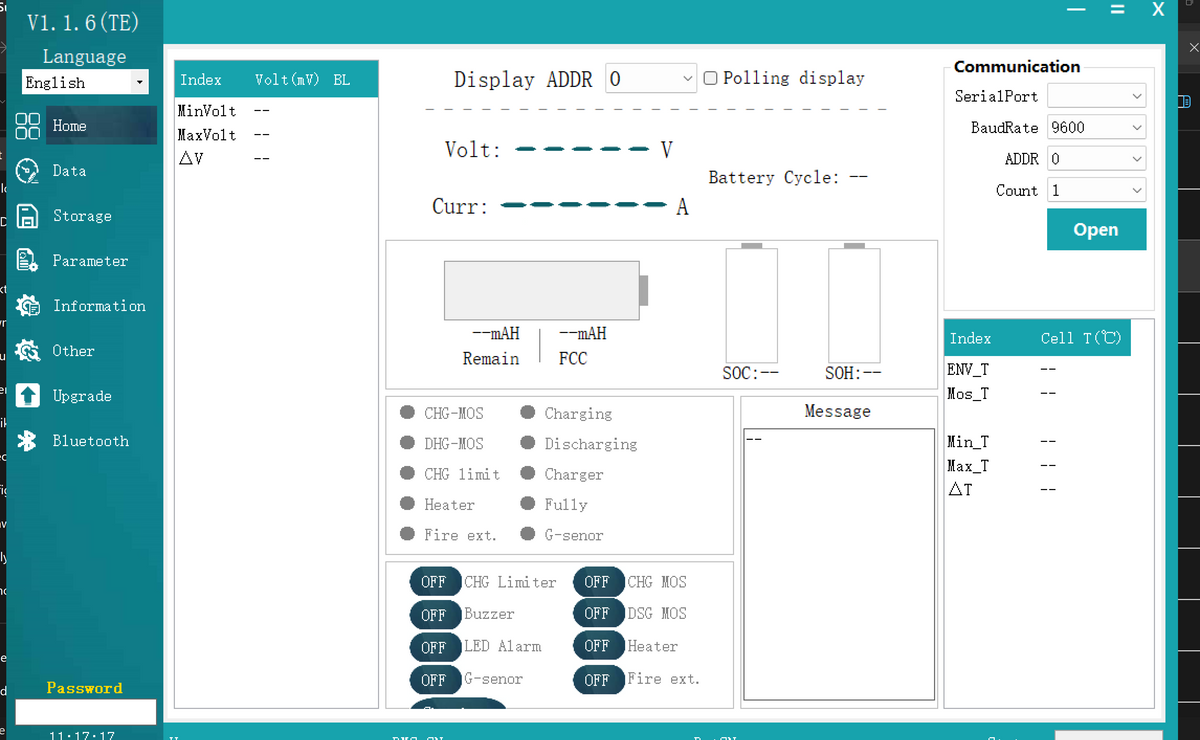Viewport: 1200px width, 740px height.
Task: Click the Charger status indicator light
Action: tap(528, 473)
